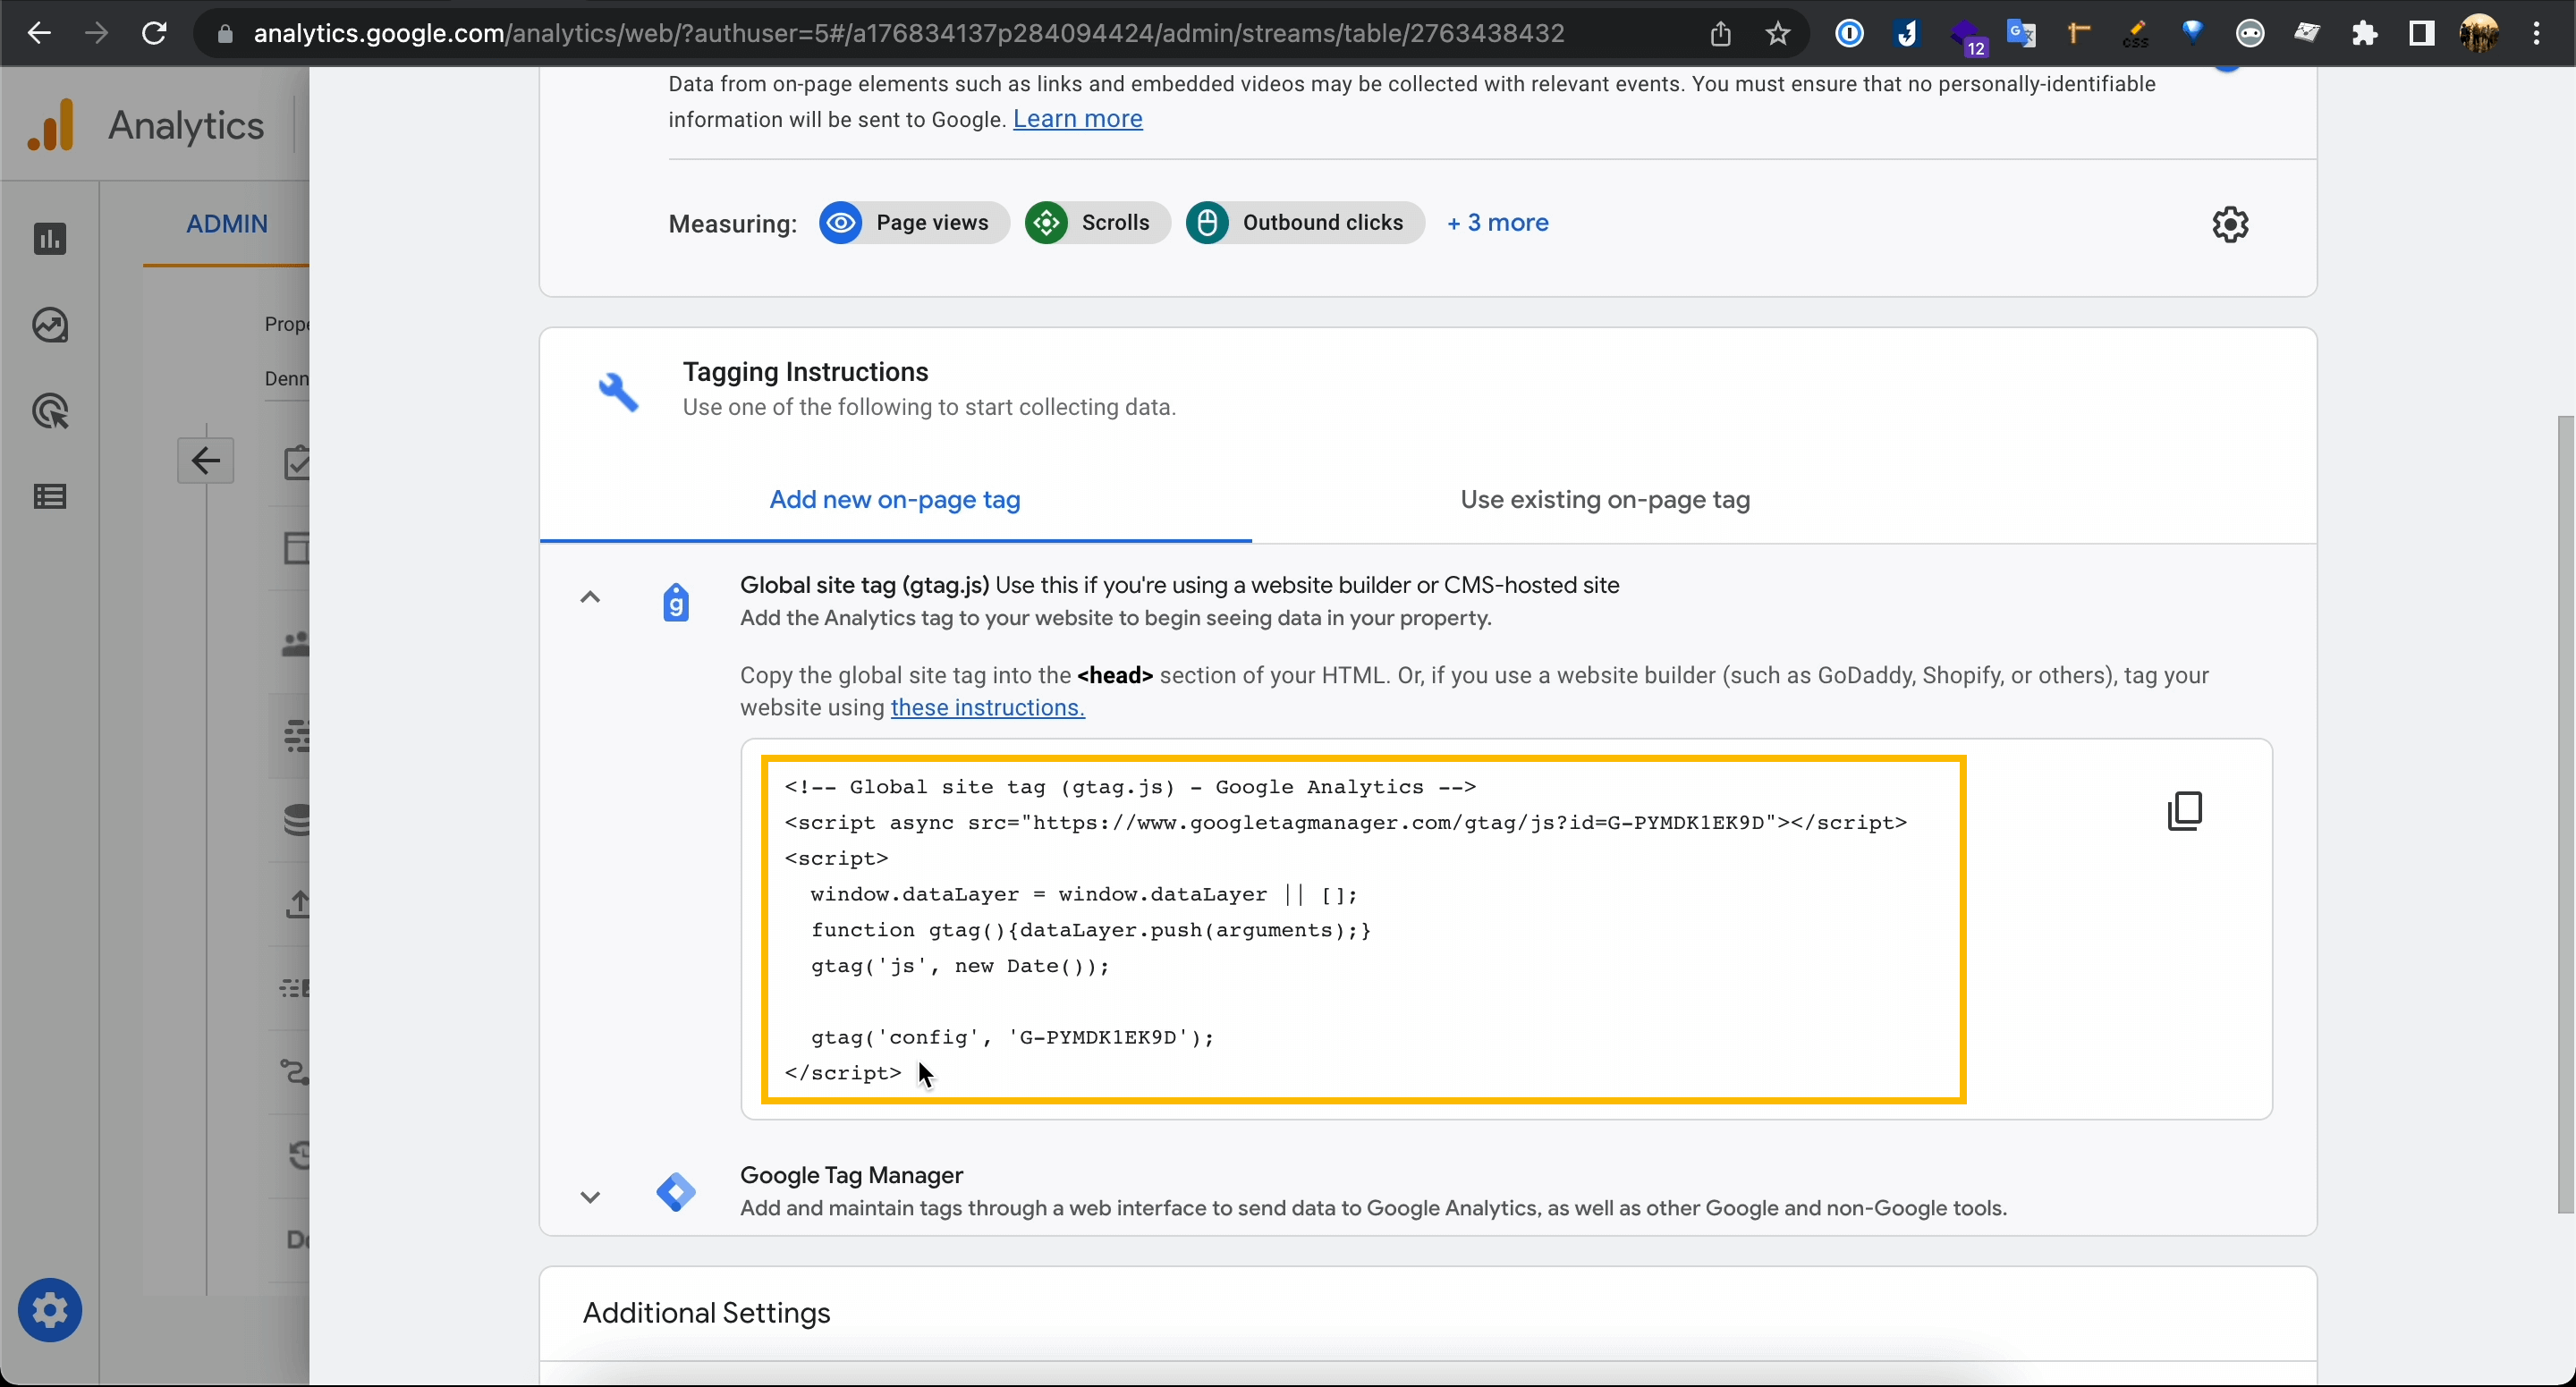This screenshot has height=1387, width=2576.
Task: Click the forward browser arrow
Action: coord(96,33)
